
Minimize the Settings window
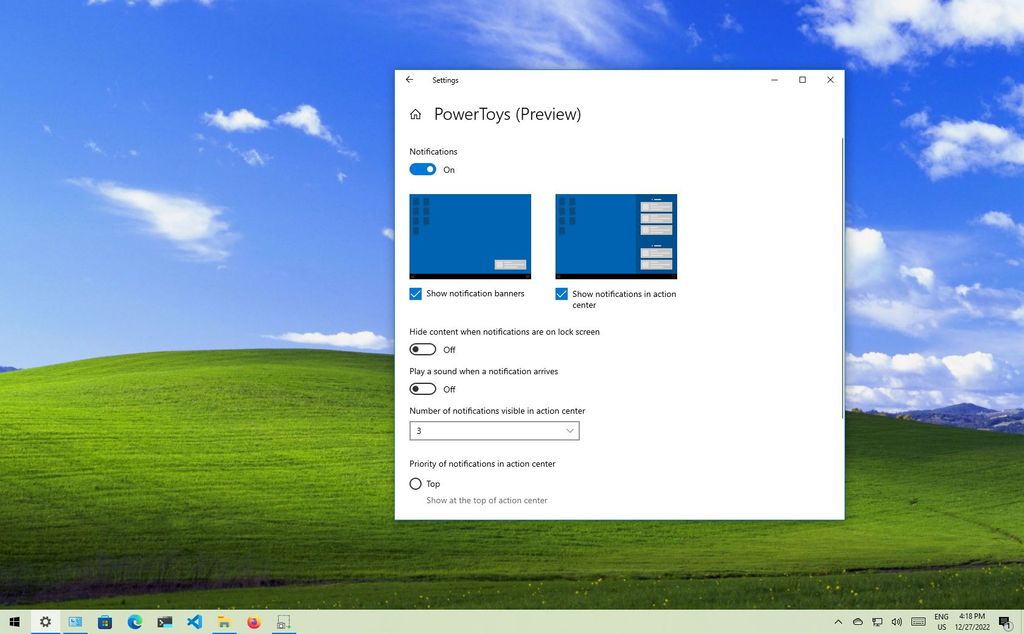(x=775, y=80)
